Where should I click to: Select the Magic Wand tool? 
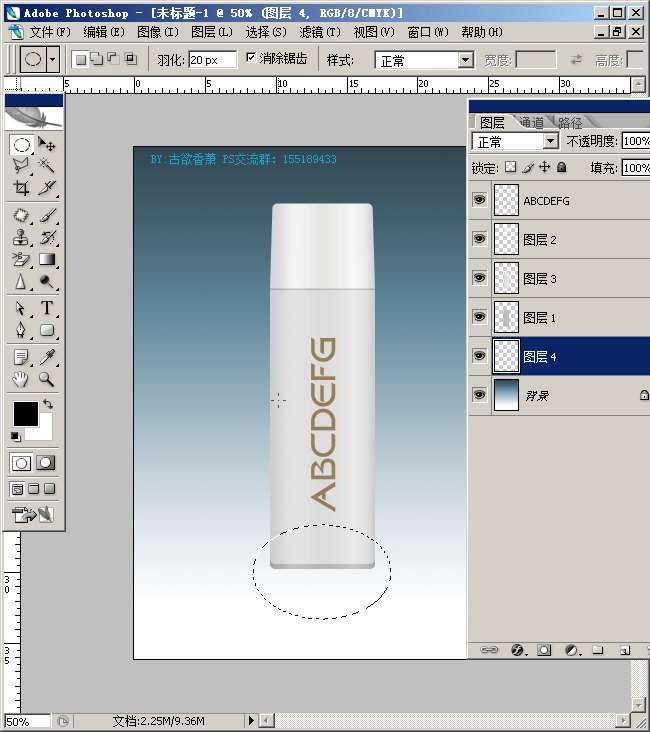pyautogui.click(x=46, y=166)
